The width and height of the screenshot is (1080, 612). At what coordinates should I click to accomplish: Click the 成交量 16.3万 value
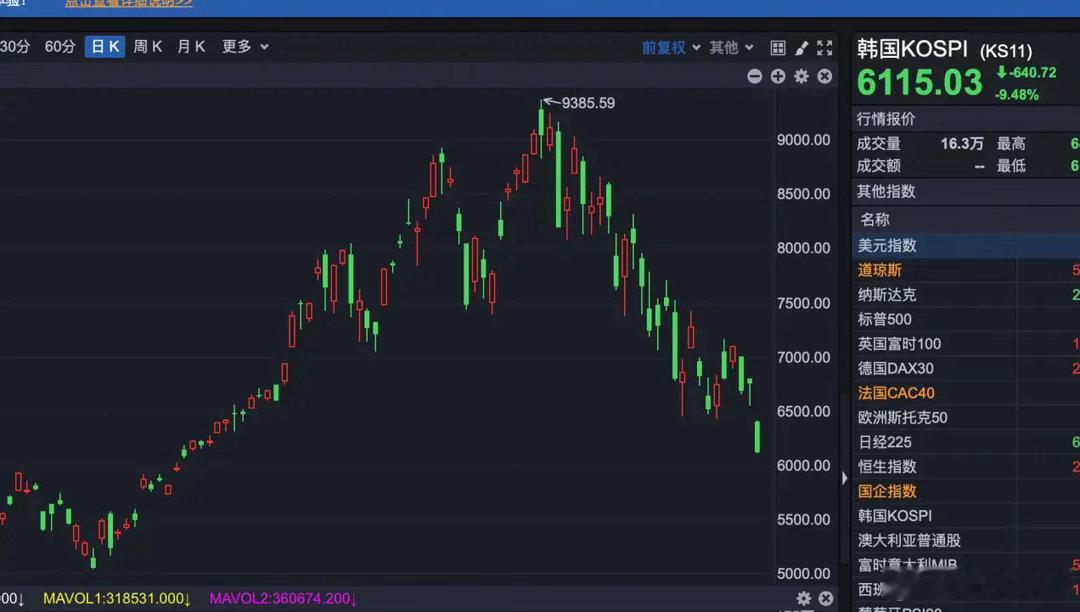click(x=962, y=144)
